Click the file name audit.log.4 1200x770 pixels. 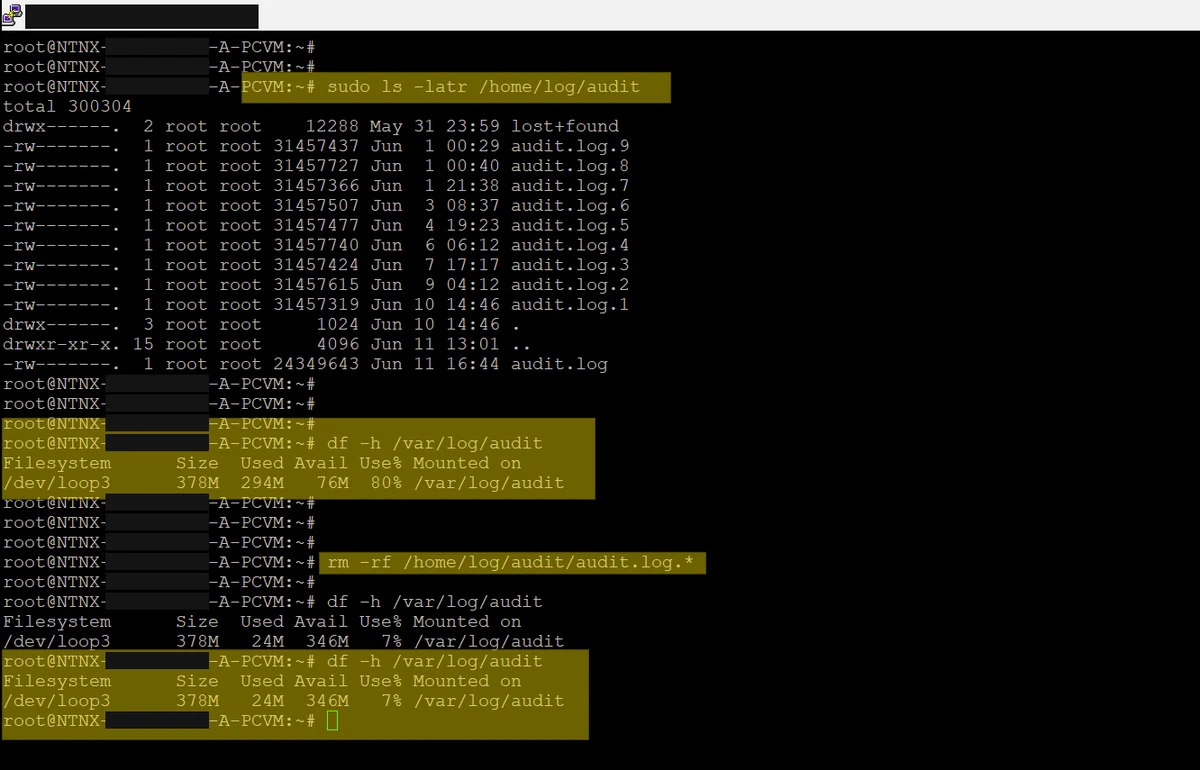[x=570, y=245]
